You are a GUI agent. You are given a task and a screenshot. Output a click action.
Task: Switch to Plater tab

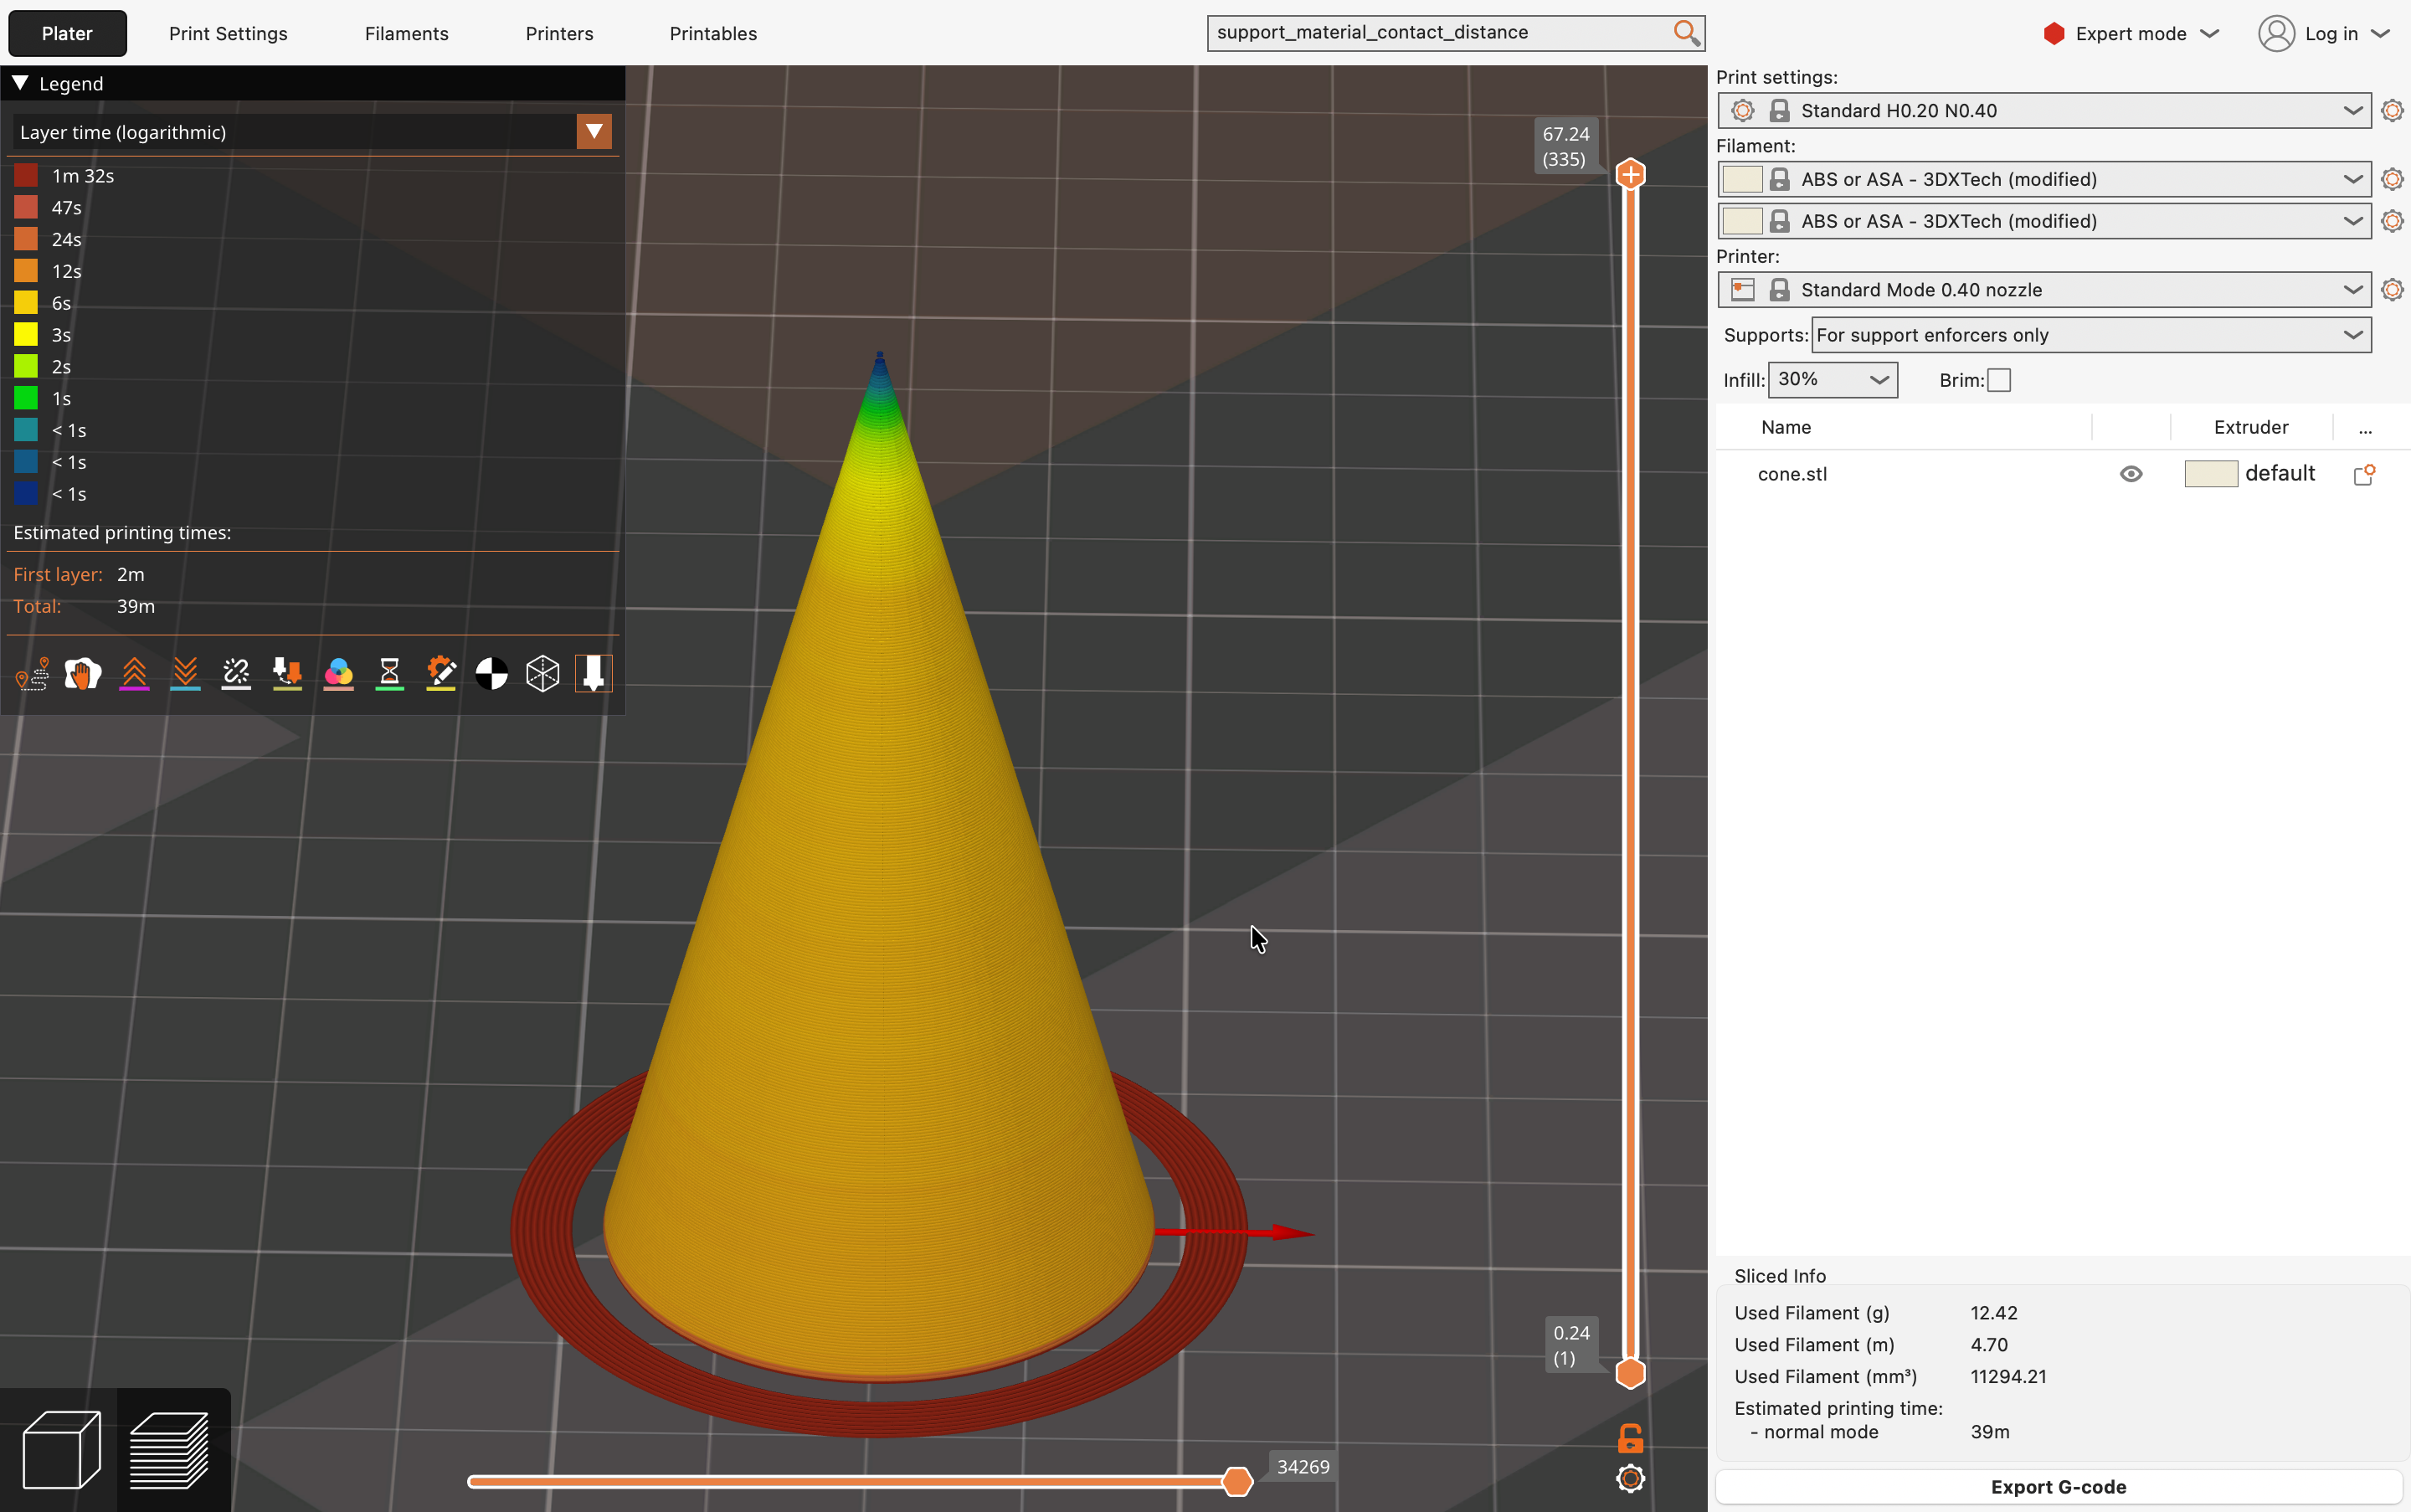click(67, 33)
